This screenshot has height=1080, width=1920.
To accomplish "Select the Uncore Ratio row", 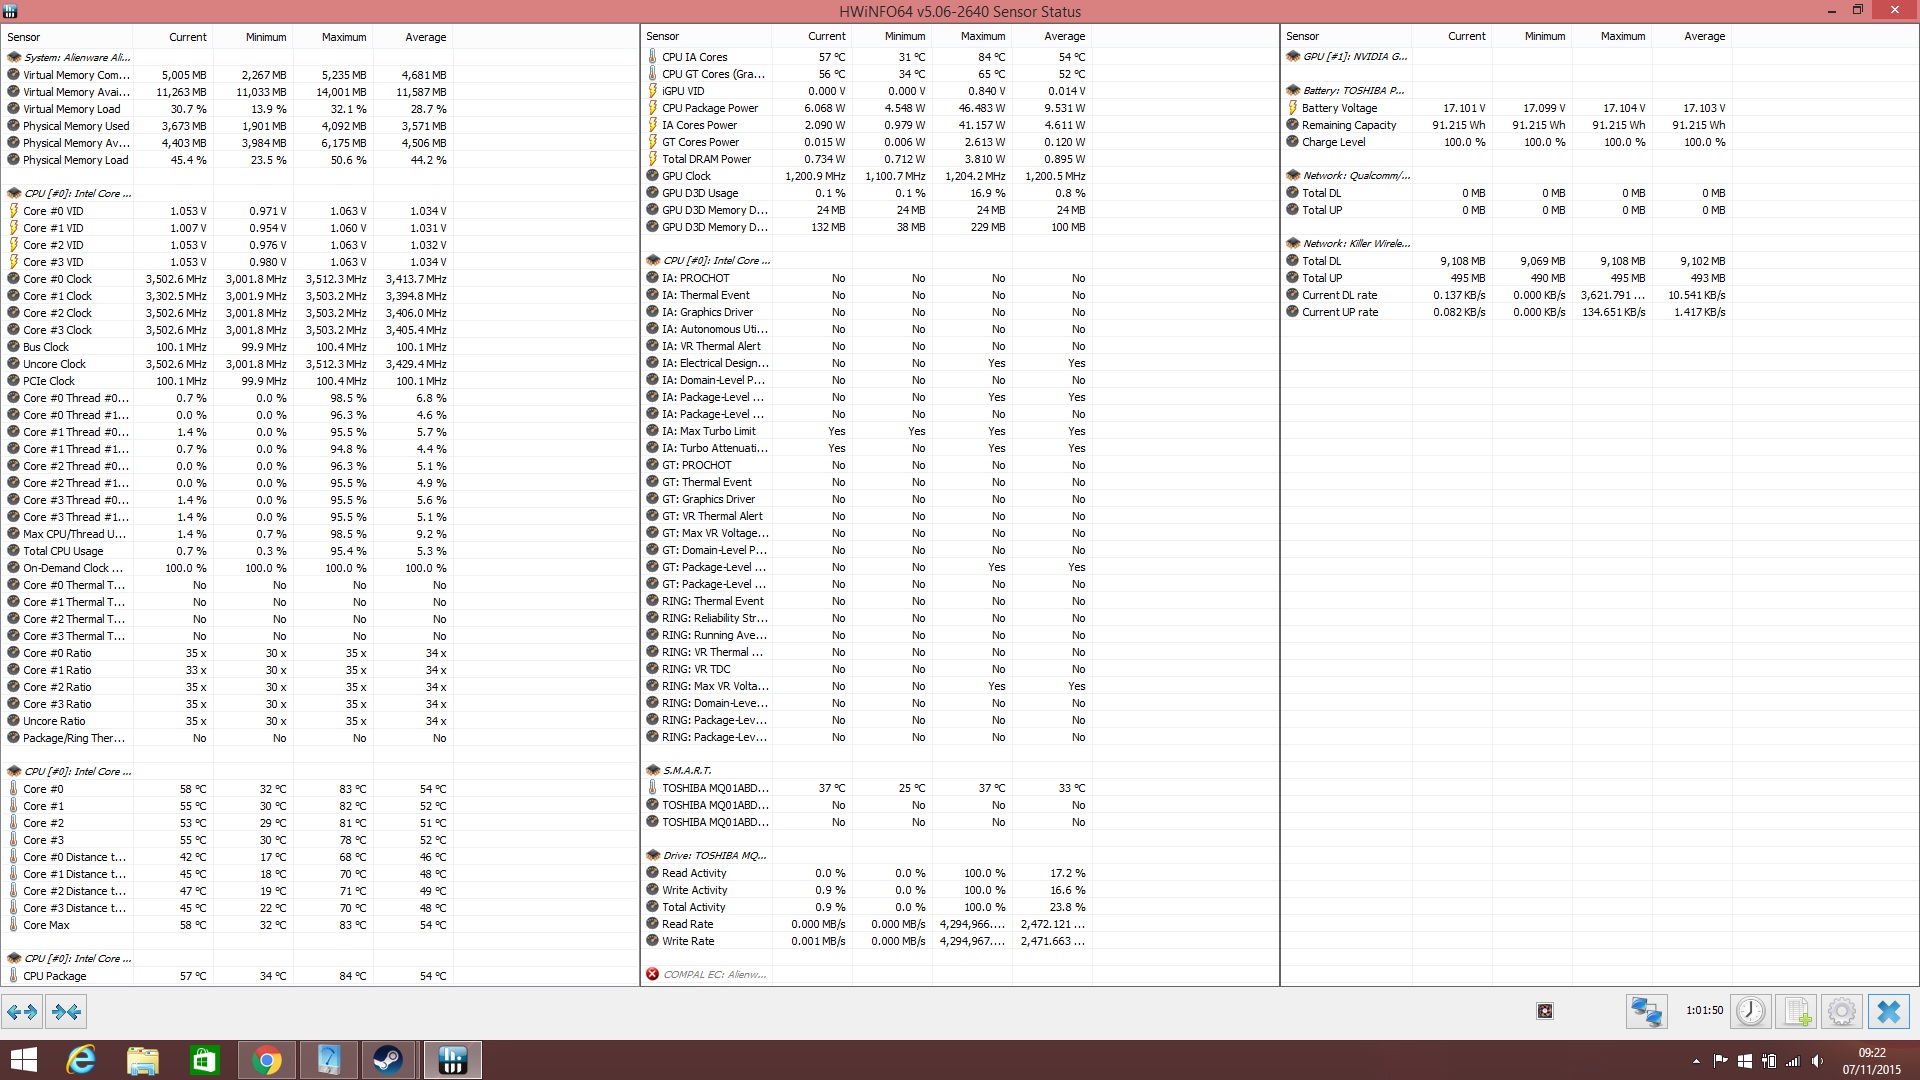I will (x=228, y=721).
